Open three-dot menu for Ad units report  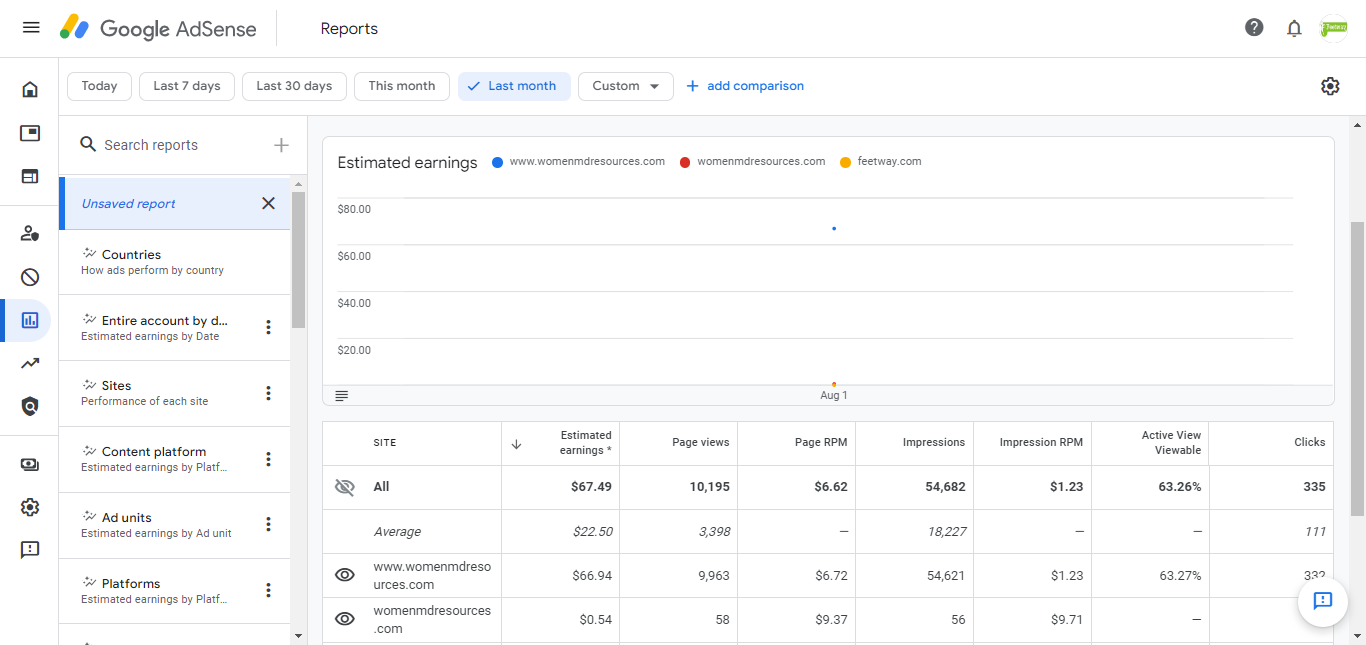click(268, 524)
